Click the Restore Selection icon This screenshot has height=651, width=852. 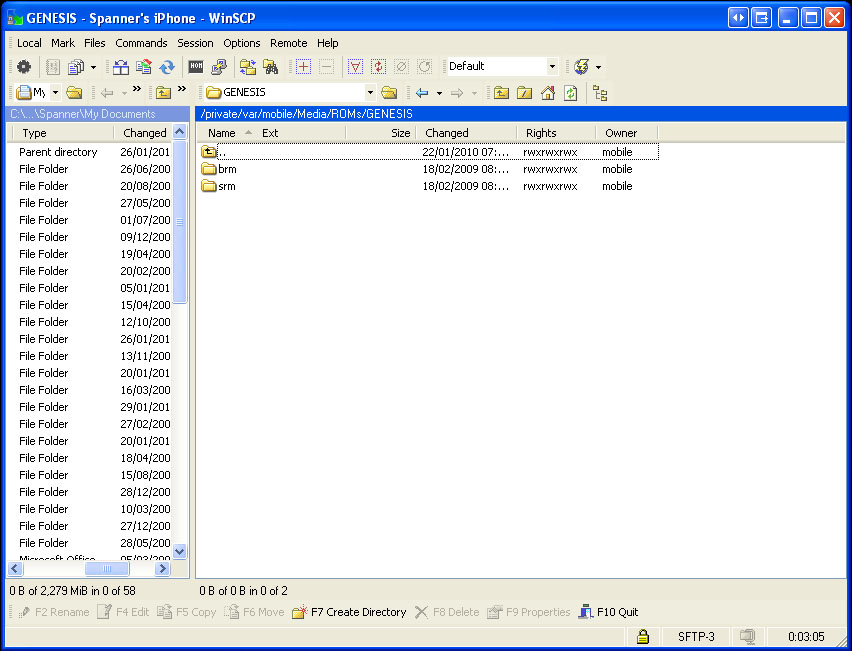click(x=424, y=67)
